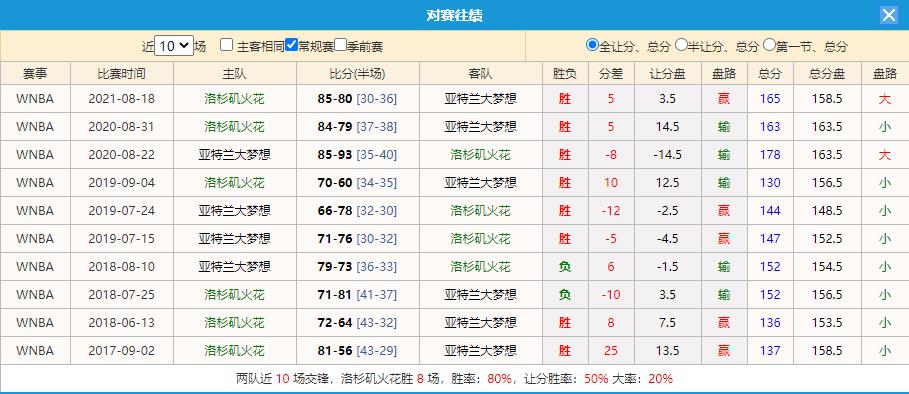Screen dimensions: 909x394
Task: Click the score 84-79 [37-38]
Action: pos(358,127)
